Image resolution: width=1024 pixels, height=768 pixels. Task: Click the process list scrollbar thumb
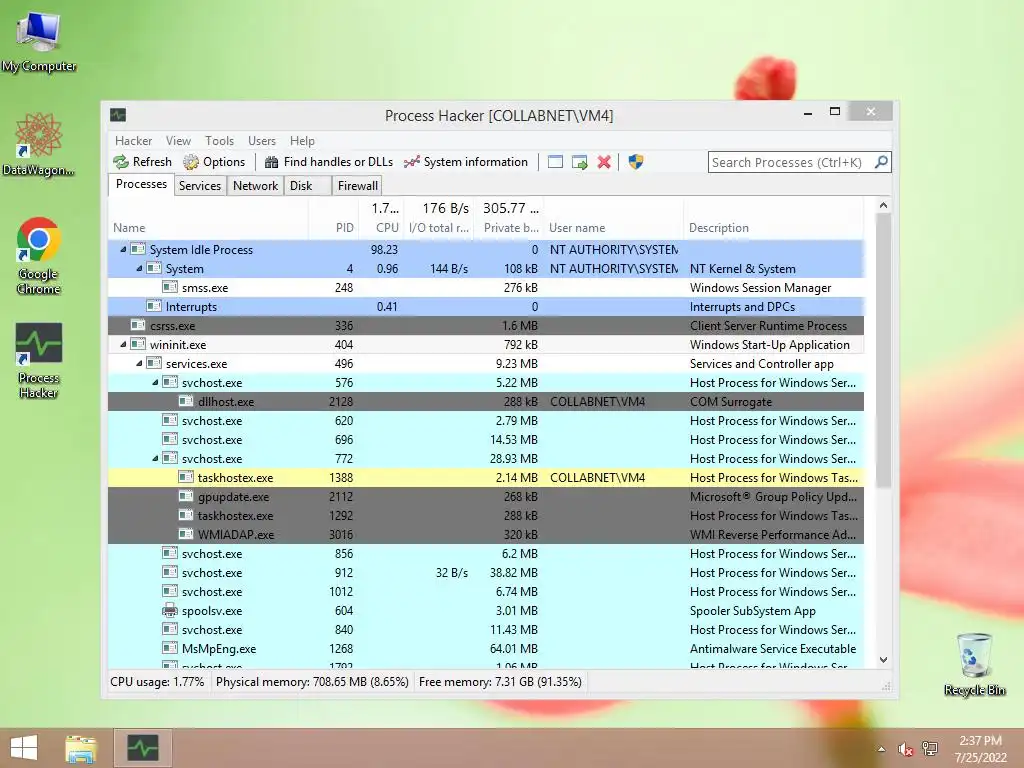click(x=883, y=350)
